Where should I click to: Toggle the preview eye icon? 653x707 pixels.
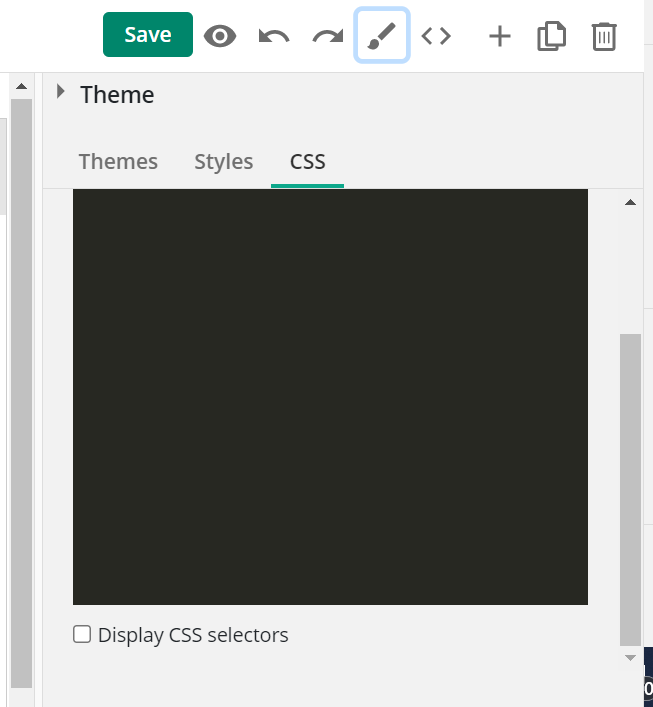point(220,36)
